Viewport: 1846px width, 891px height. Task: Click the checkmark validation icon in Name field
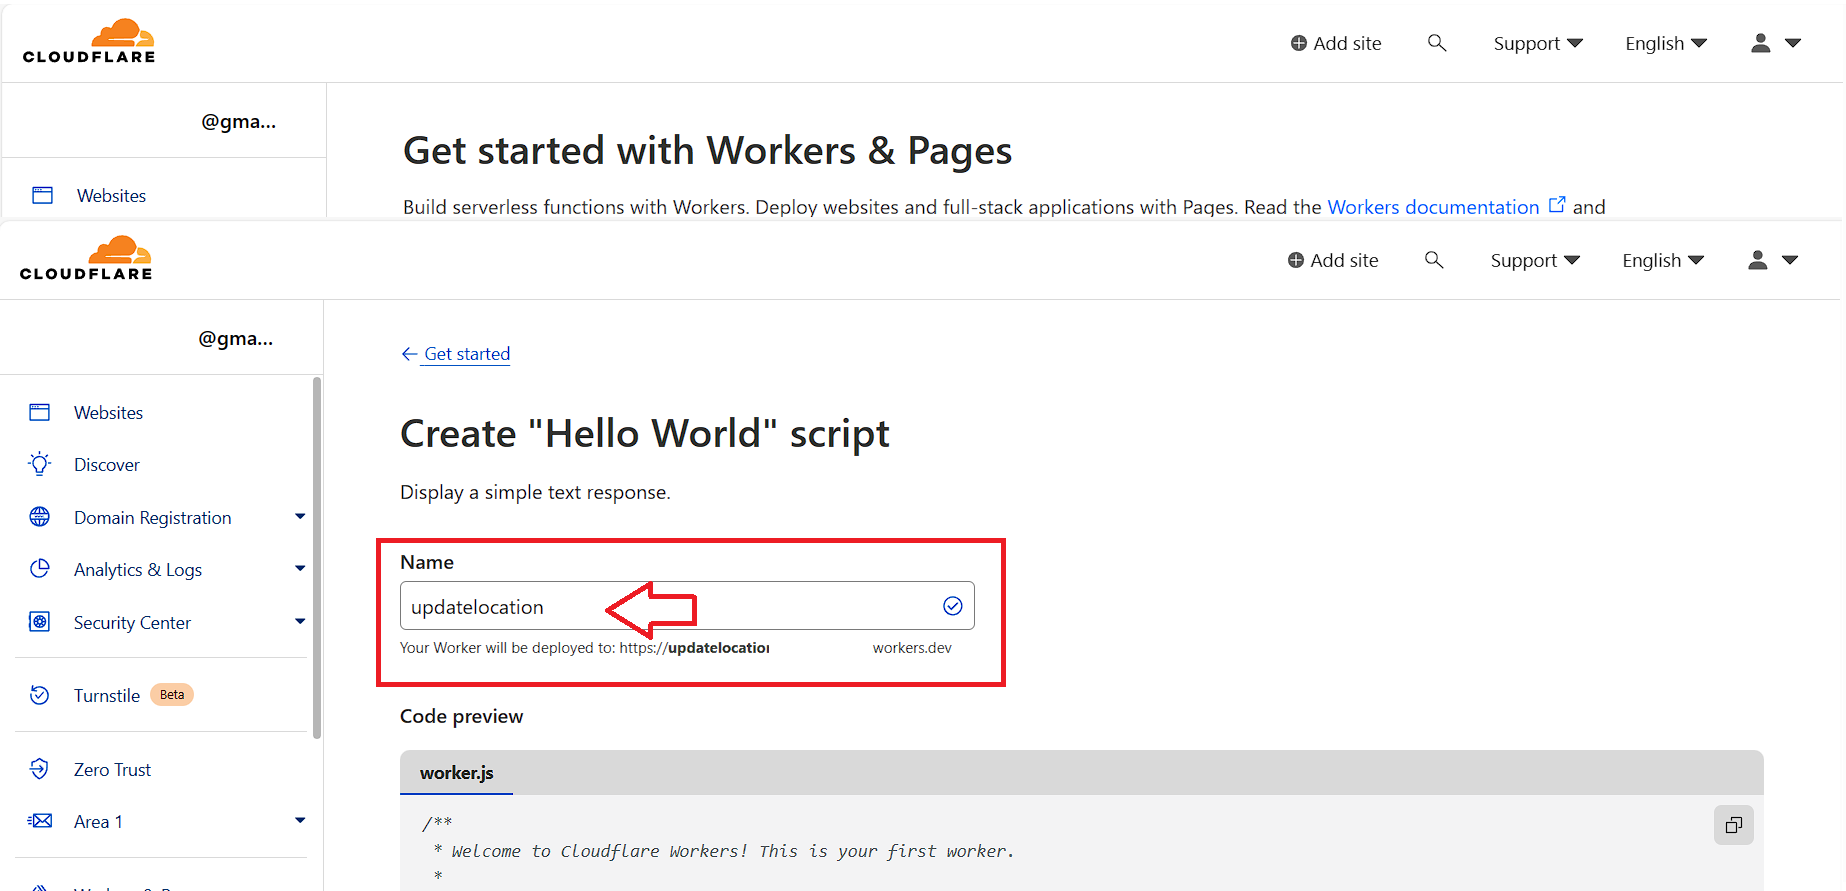(953, 606)
